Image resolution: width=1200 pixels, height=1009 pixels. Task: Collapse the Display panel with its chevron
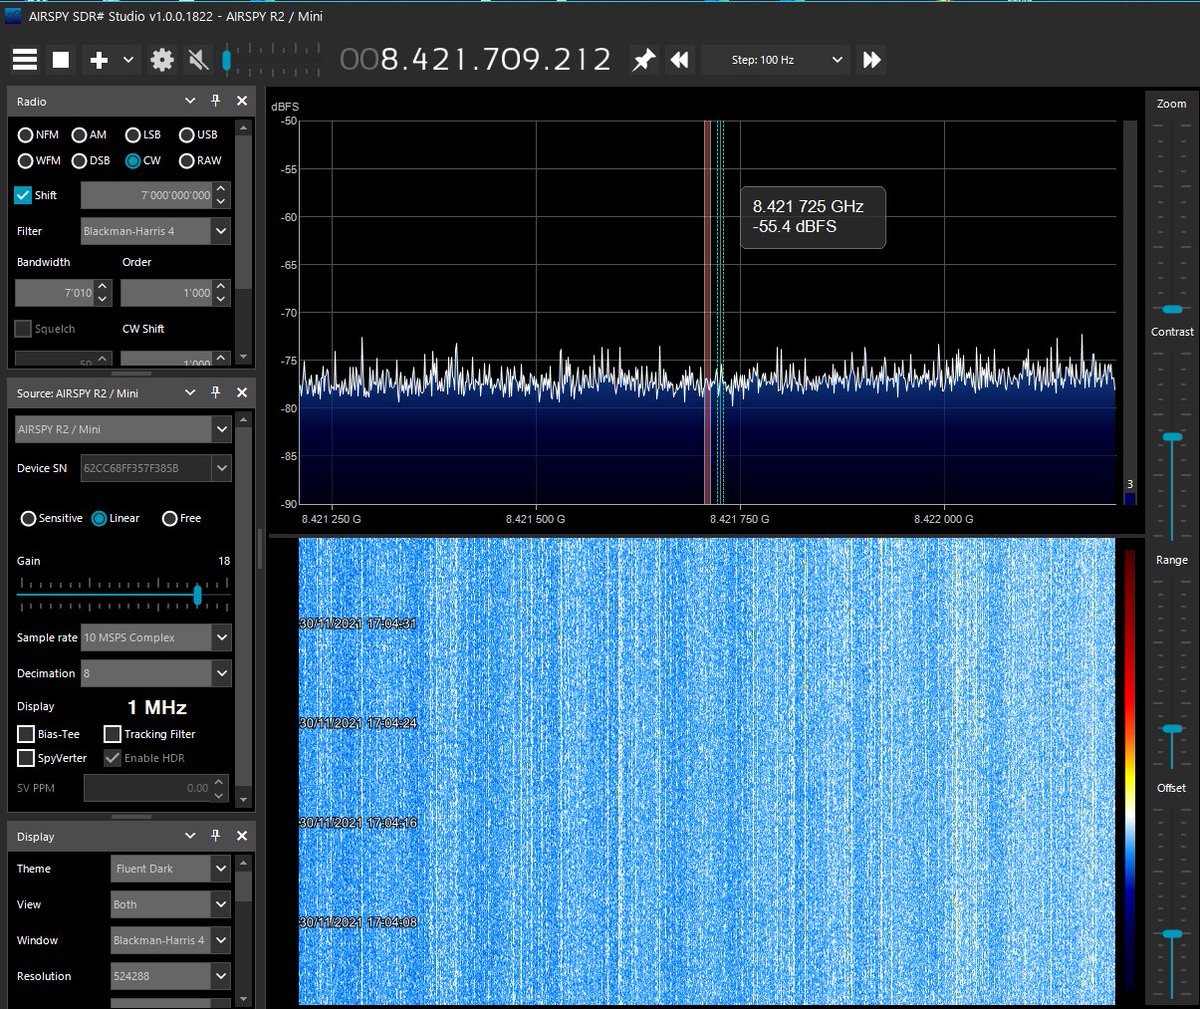tap(190, 836)
